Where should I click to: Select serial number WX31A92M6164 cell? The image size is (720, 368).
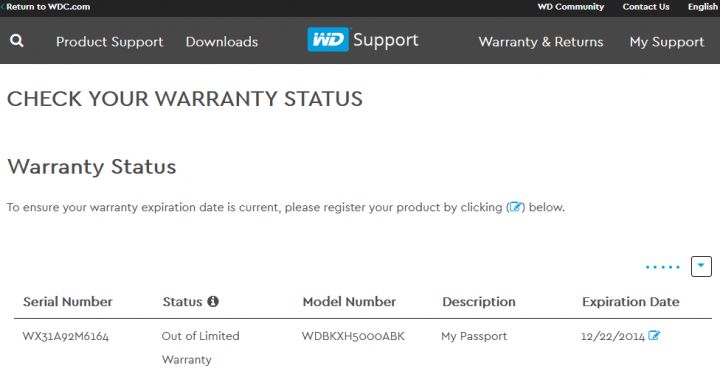pyautogui.click(x=66, y=336)
